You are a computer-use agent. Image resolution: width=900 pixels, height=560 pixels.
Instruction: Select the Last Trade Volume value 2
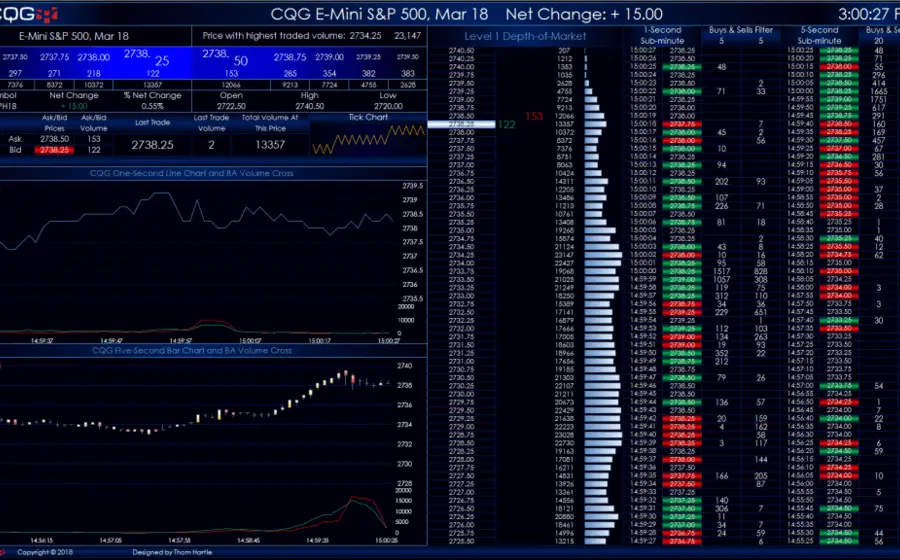pos(211,145)
